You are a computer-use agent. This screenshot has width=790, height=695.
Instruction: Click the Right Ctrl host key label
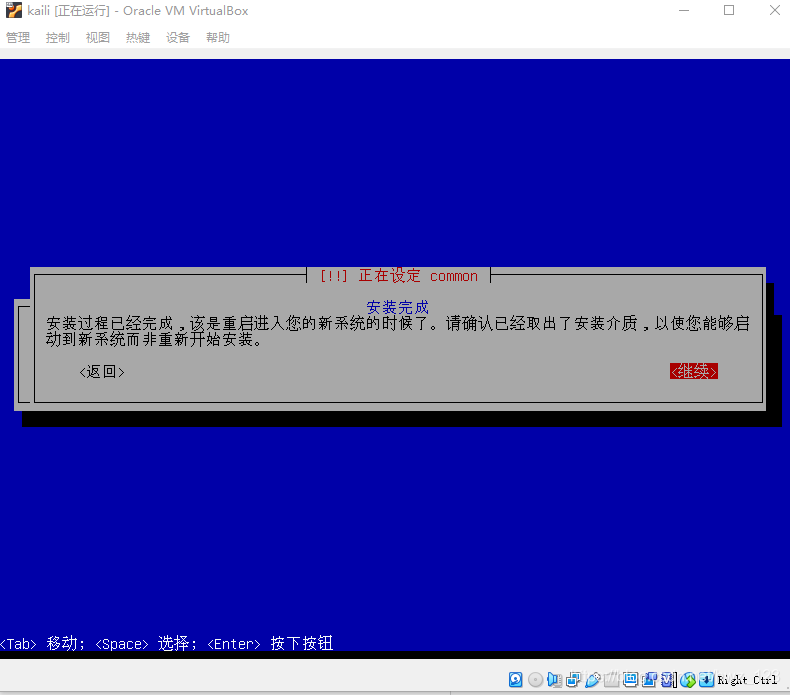747,680
